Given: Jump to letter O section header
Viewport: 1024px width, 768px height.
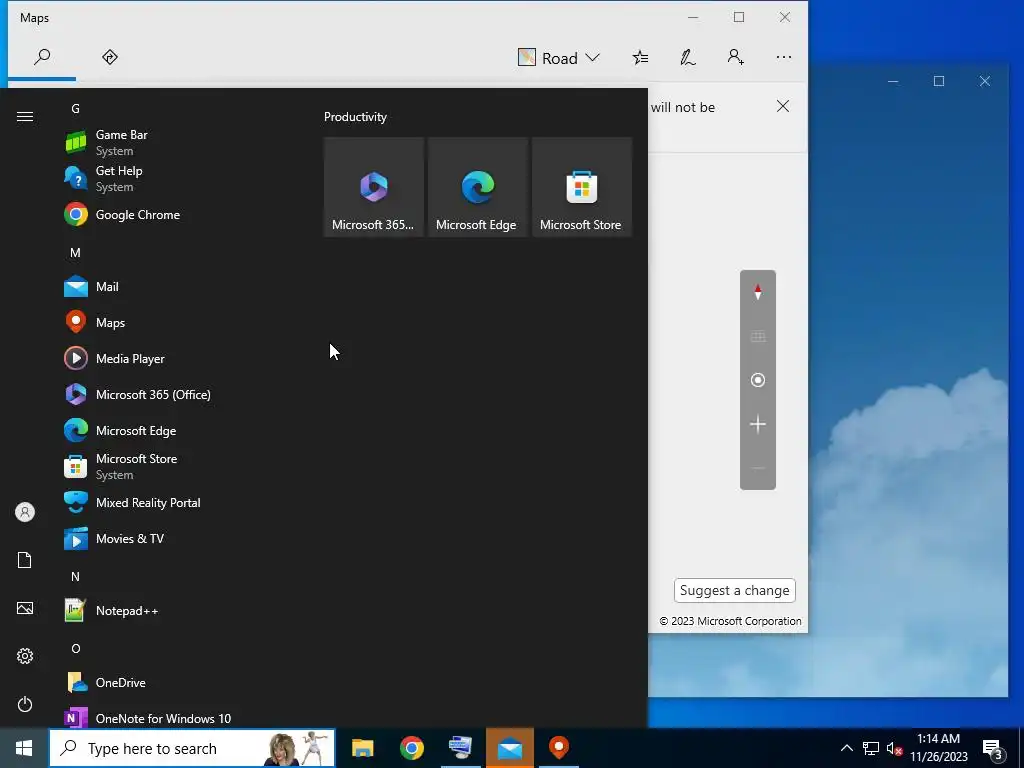Looking at the screenshot, I should (76, 648).
